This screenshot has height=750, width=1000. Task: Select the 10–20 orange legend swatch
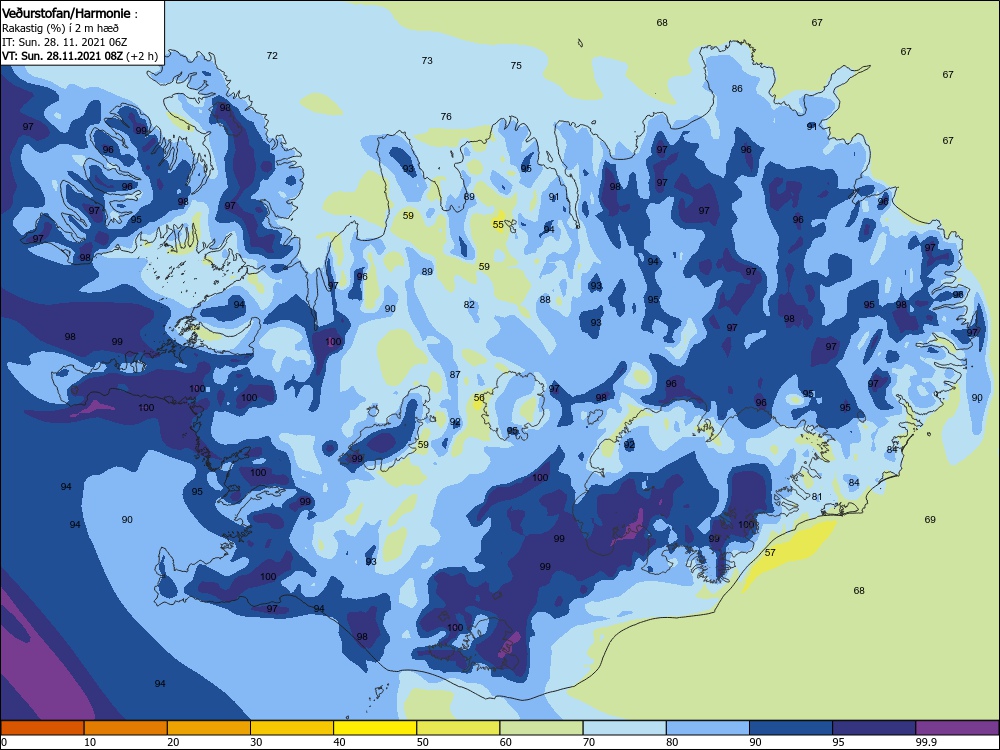[126, 728]
